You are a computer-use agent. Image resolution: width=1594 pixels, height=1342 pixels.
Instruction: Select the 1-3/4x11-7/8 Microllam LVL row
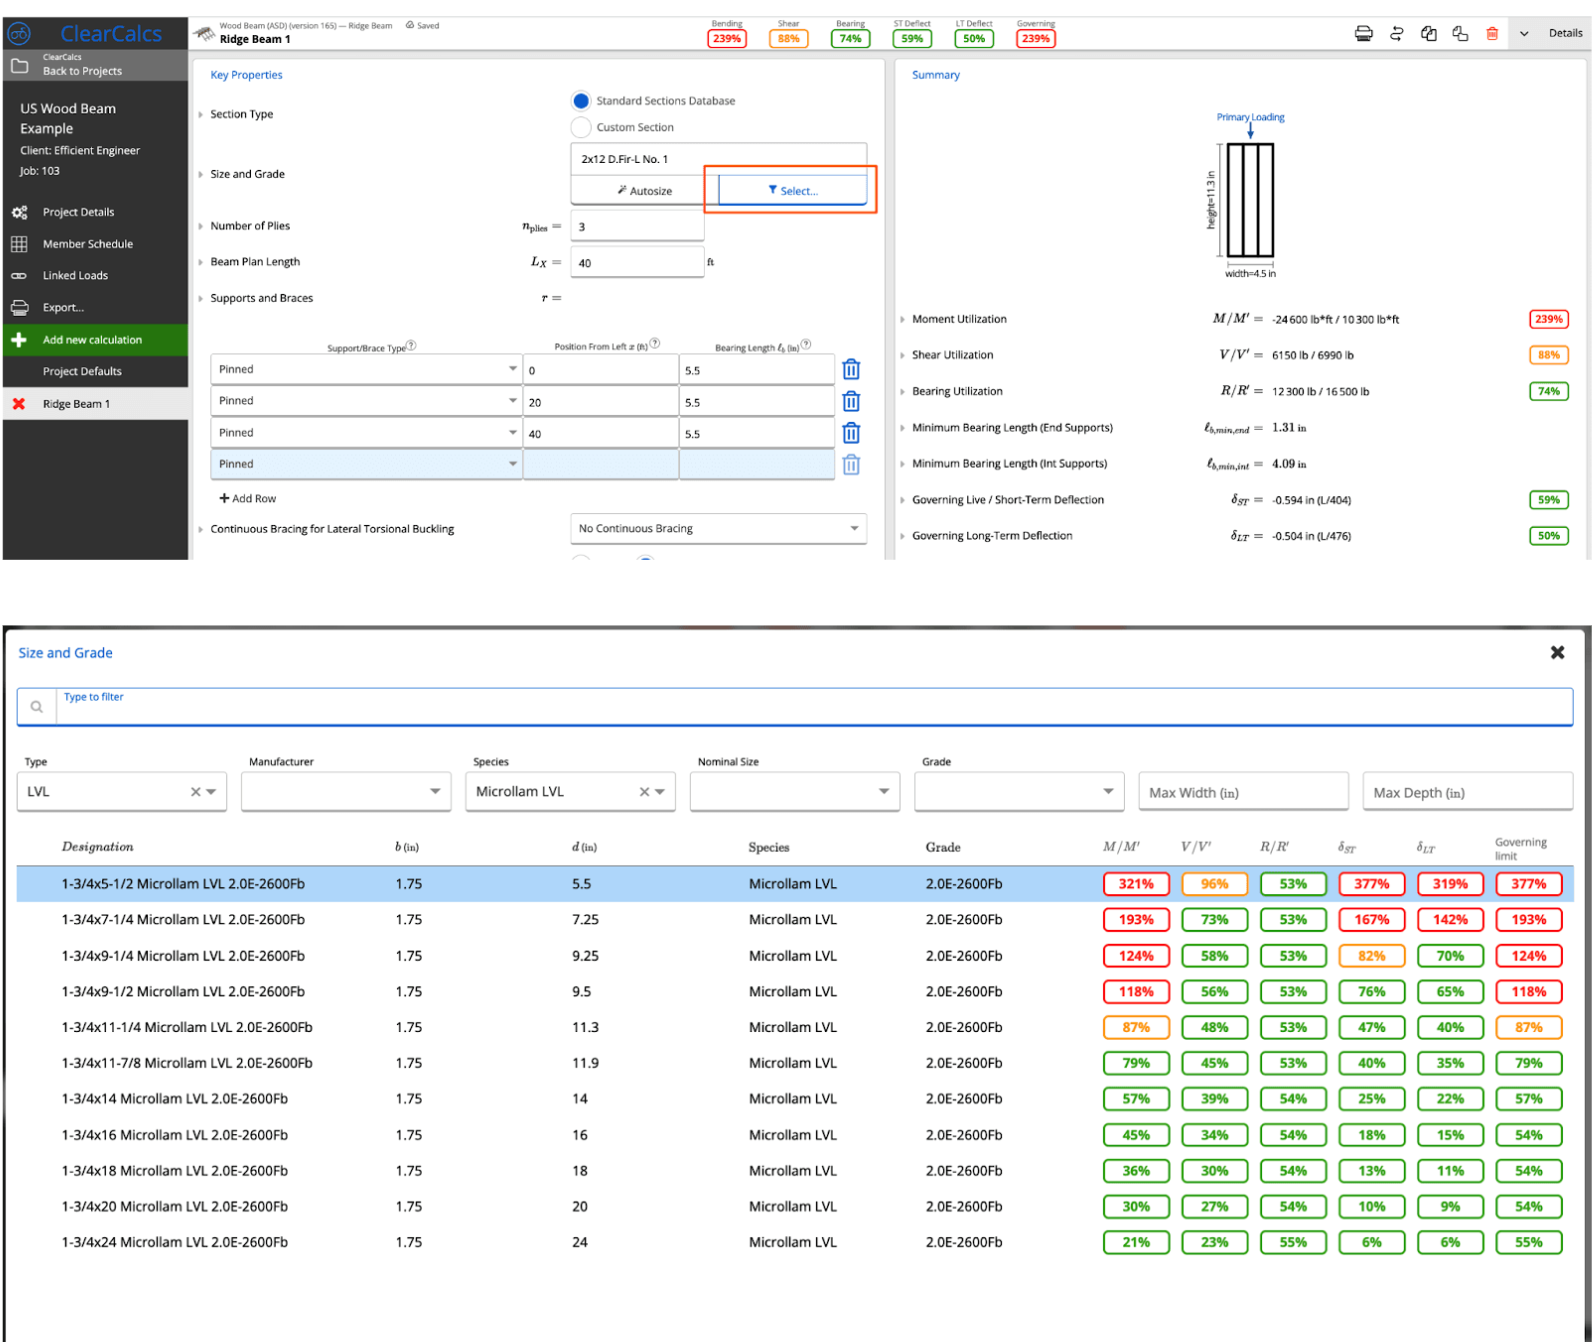tap(795, 1063)
